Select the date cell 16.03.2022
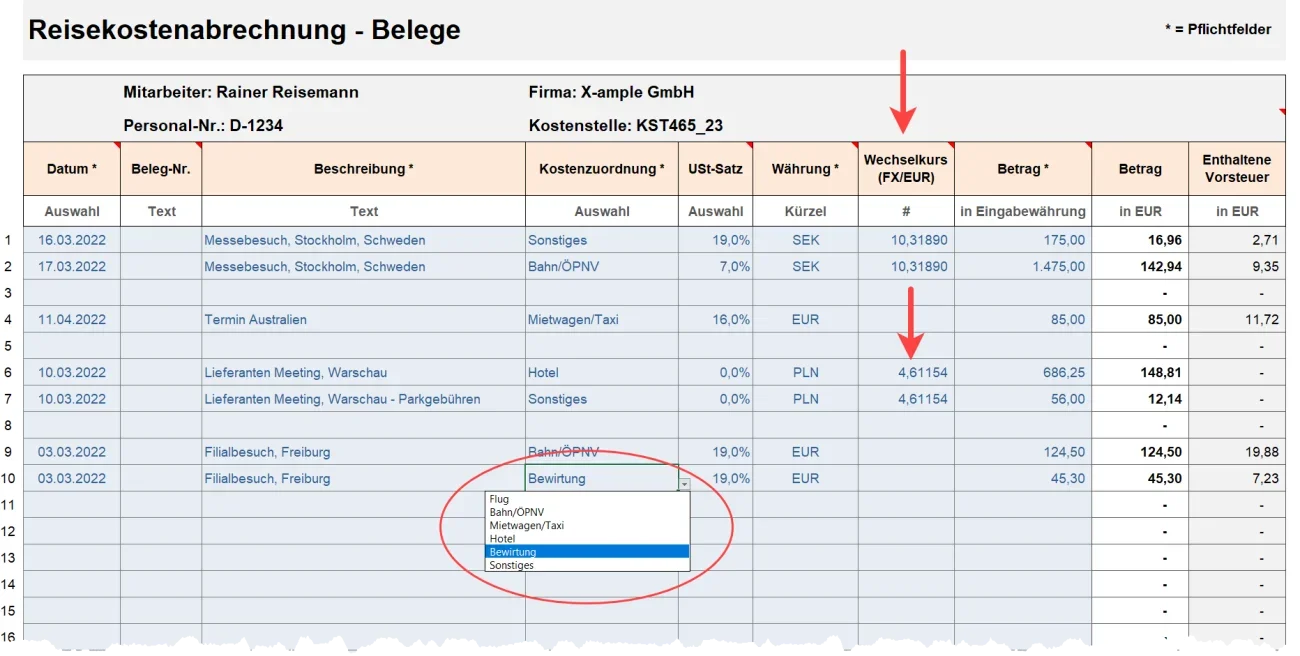1300x656 pixels. tap(72, 240)
